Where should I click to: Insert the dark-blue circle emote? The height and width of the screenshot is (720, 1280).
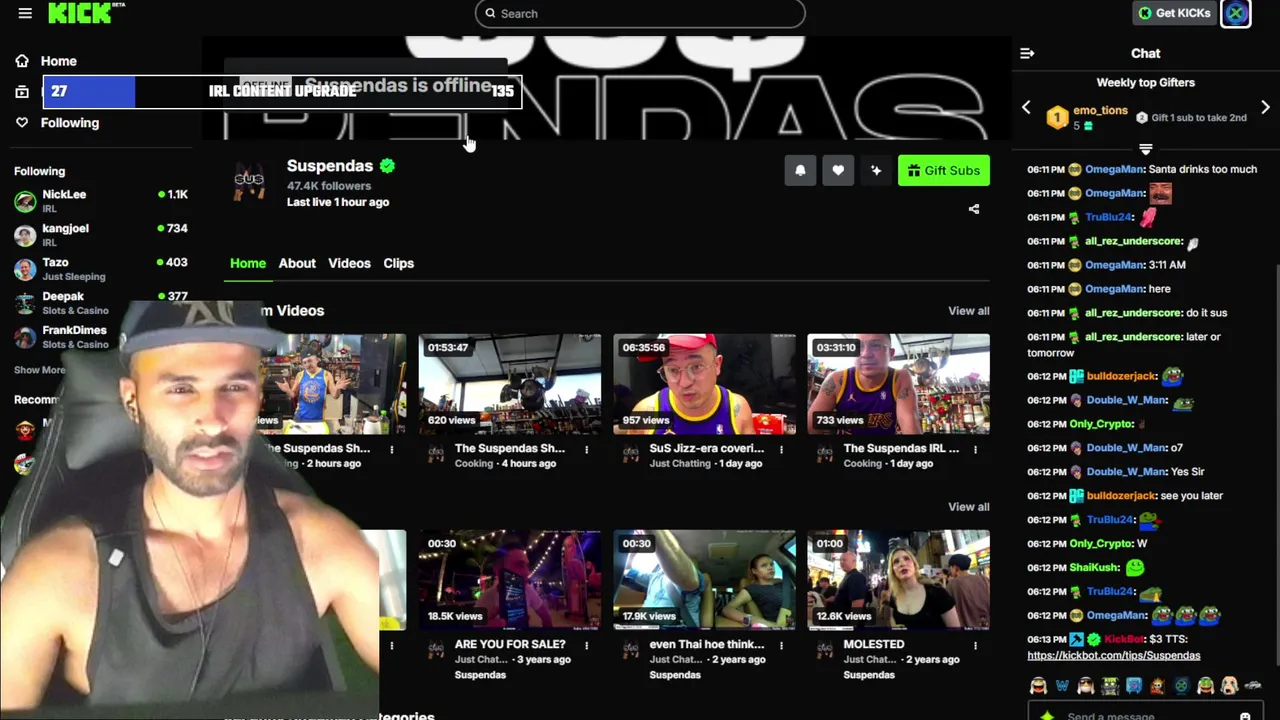point(1181,686)
